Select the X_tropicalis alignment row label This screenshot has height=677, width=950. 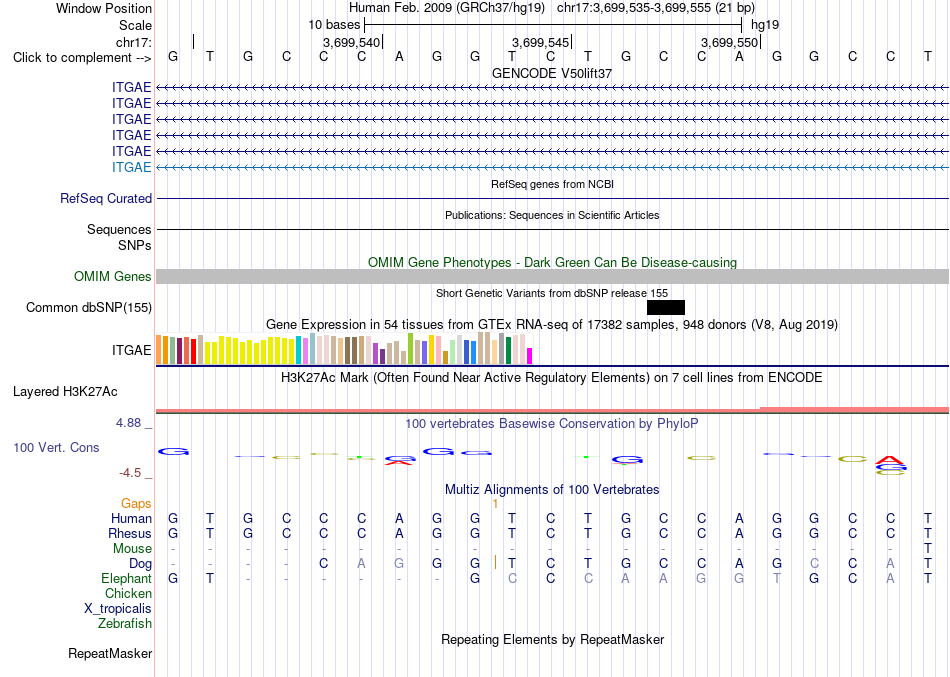(118, 609)
